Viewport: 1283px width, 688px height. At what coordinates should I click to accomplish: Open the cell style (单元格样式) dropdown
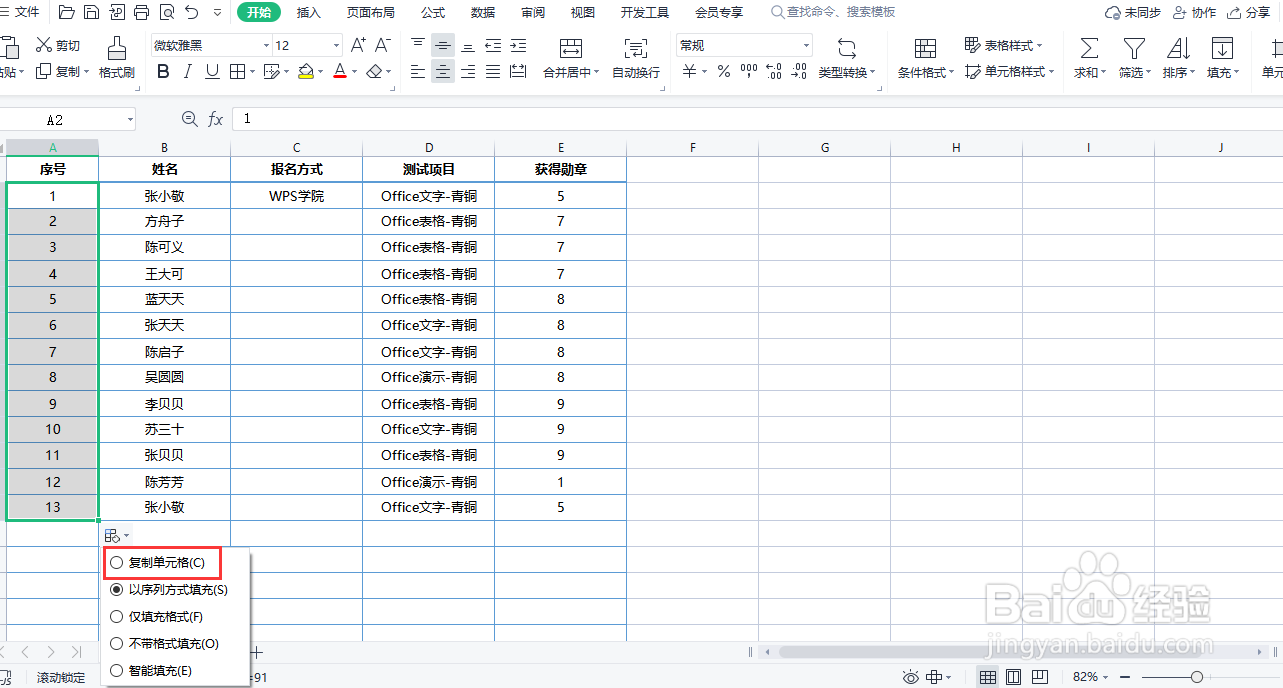(x=1009, y=72)
